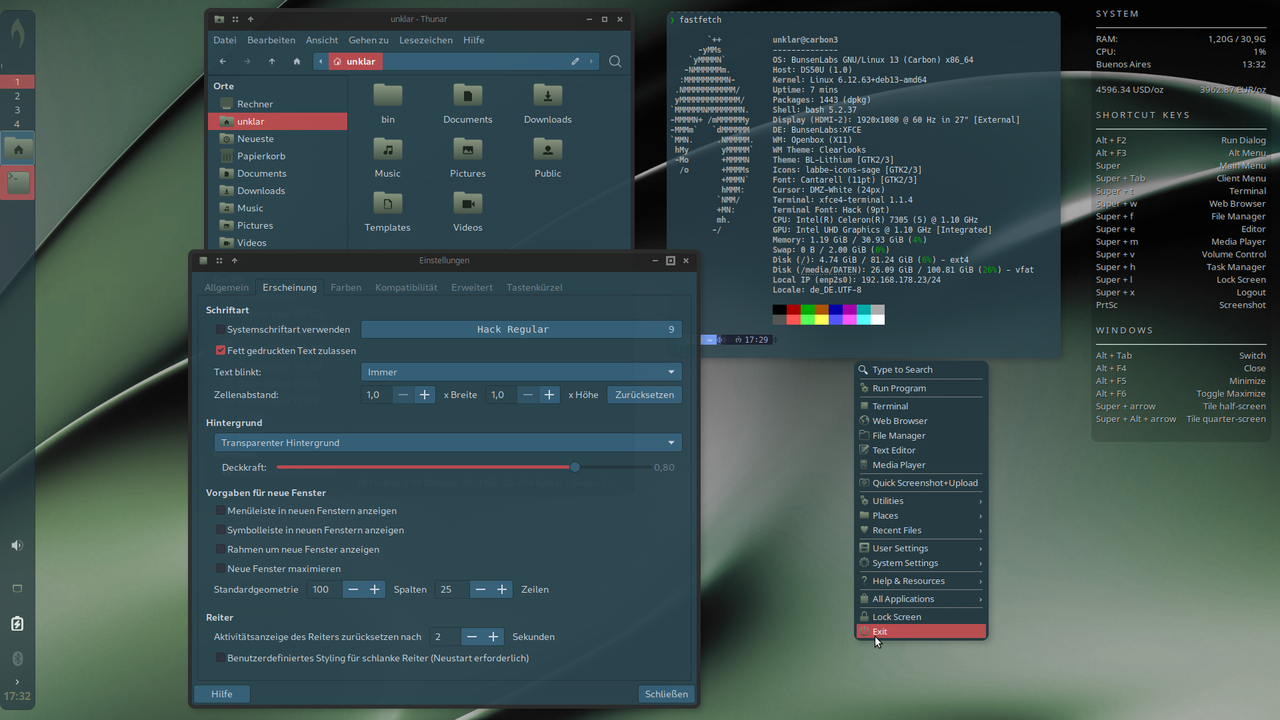Click the pencil edit-path icon in Thunar
The image size is (1280, 720).
[x=575, y=61]
